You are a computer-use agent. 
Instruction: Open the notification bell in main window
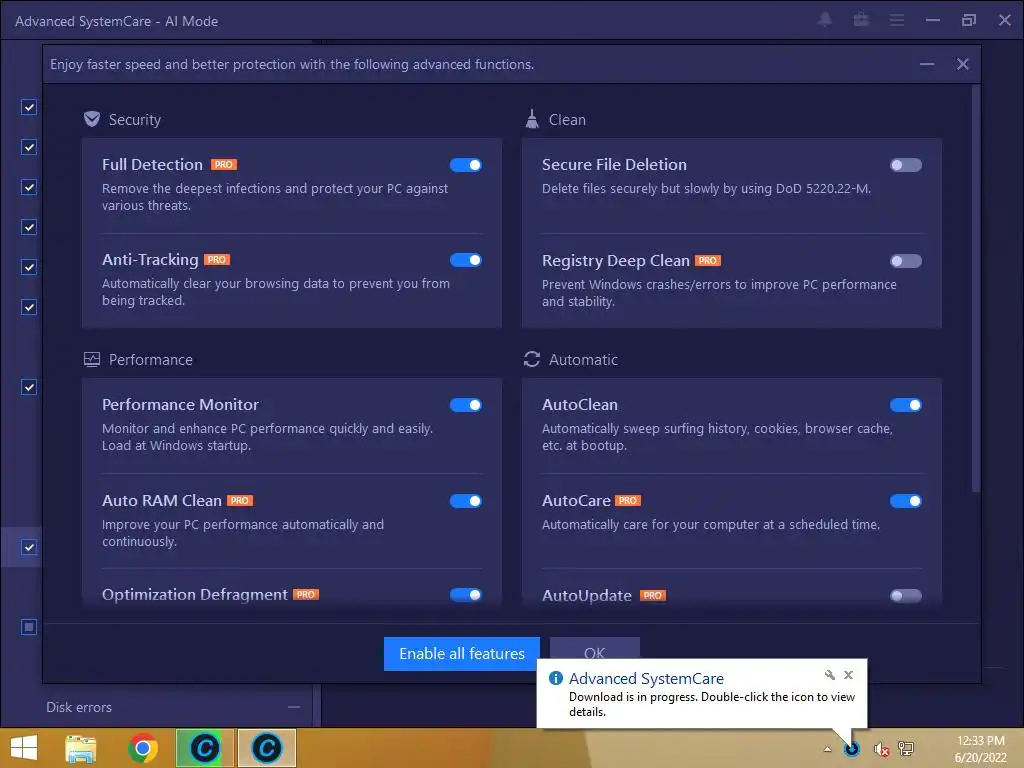(825, 20)
